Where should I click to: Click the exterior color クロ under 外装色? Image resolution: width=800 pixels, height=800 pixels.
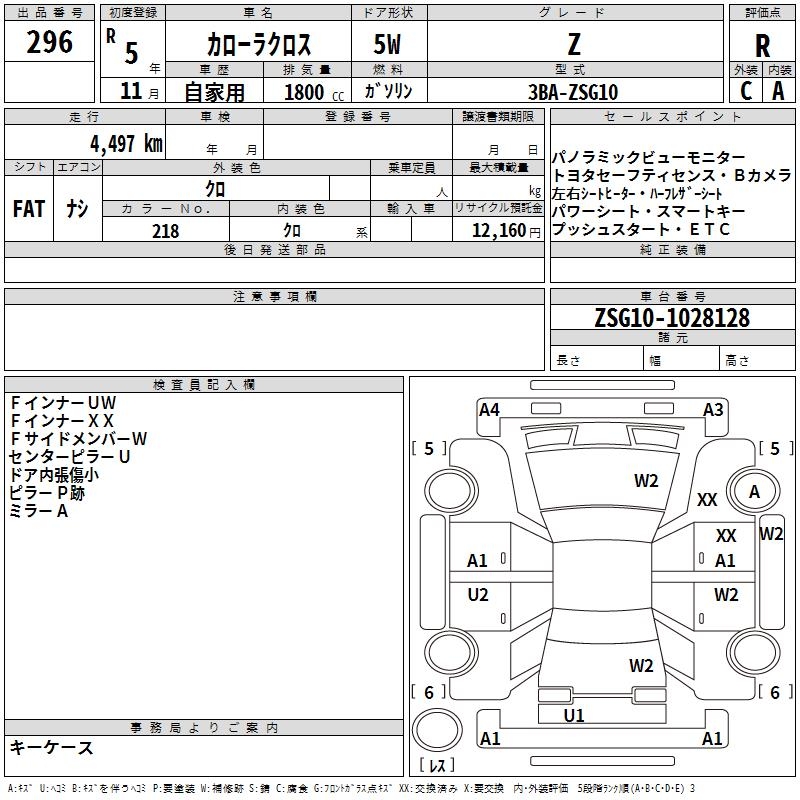pyautogui.click(x=215, y=189)
